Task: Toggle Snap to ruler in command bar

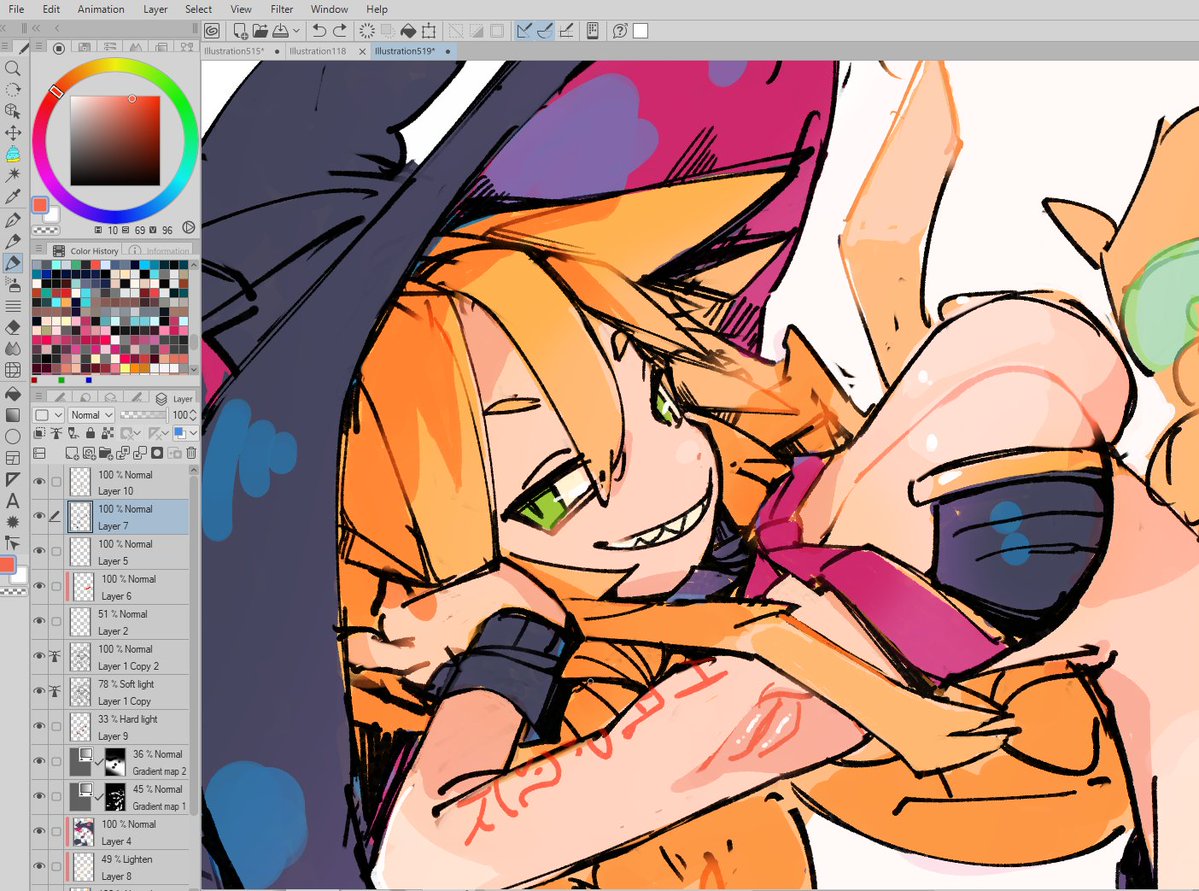Action: click(x=525, y=31)
